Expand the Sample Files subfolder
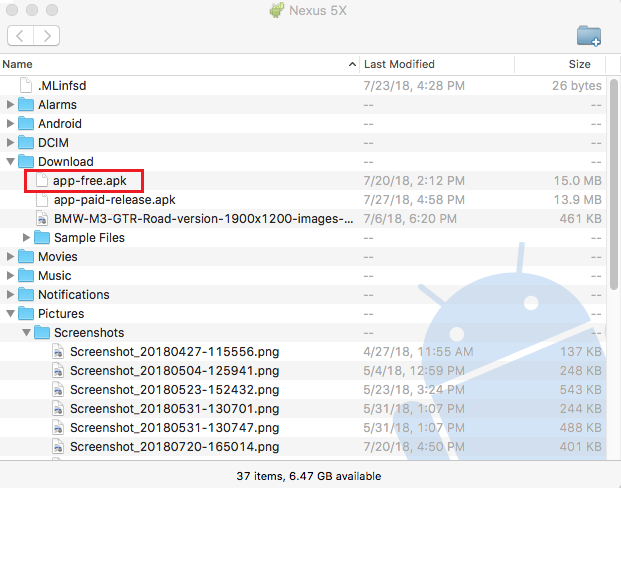The width and height of the screenshot is (621, 585). [x=27, y=238]
